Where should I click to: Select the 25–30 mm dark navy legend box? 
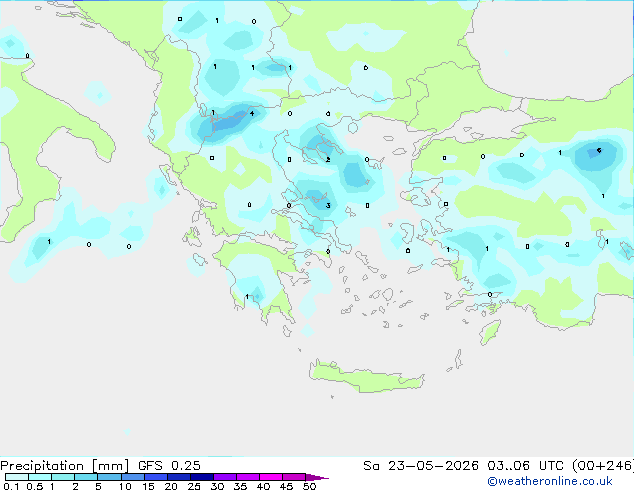[201, 477]
